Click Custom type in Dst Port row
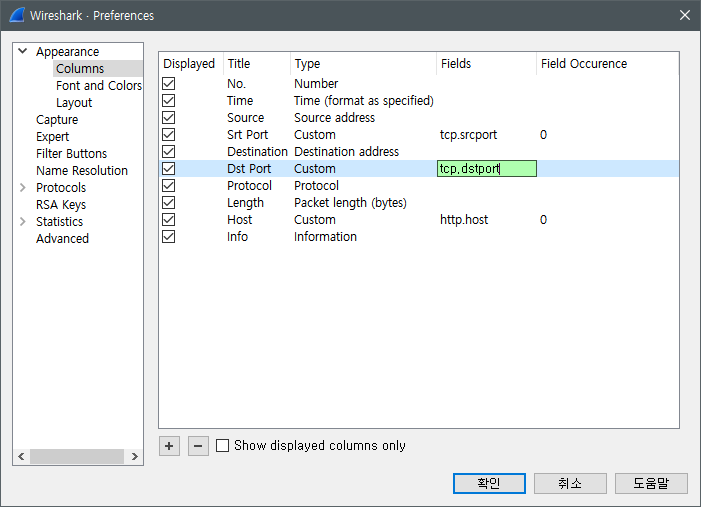The height and width of the screenshot is (507, 701). pyautogui.click(x=315, y=169)
